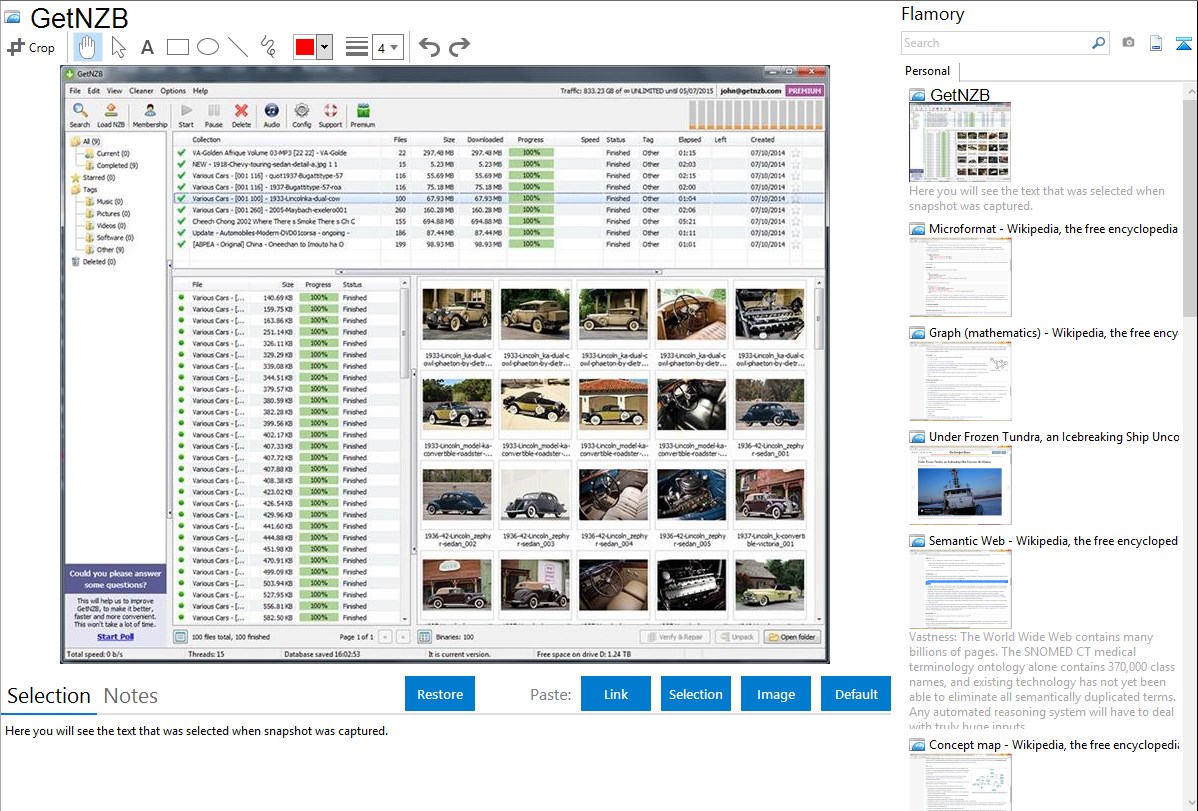Click the Start Poll link in GetNZB
The image size is (1198, 811).
115,637
